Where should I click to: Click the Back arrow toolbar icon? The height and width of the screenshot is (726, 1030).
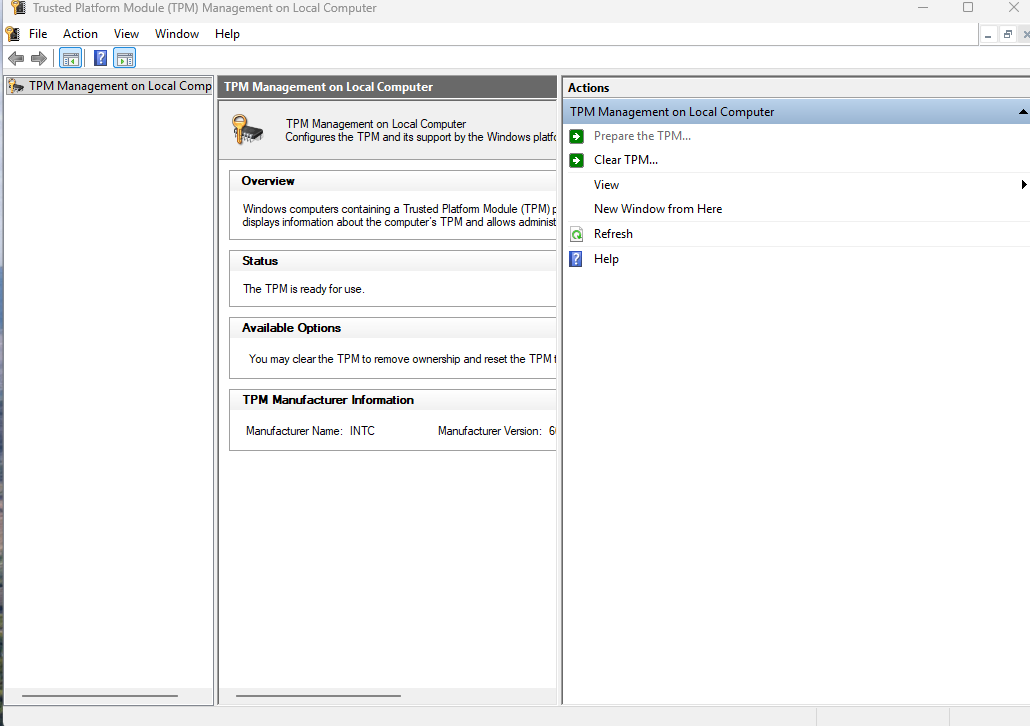16,58
